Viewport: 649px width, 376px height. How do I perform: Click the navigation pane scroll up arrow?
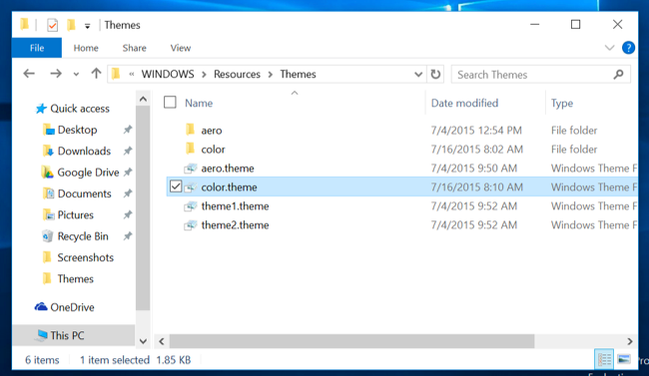pos(143,99)
